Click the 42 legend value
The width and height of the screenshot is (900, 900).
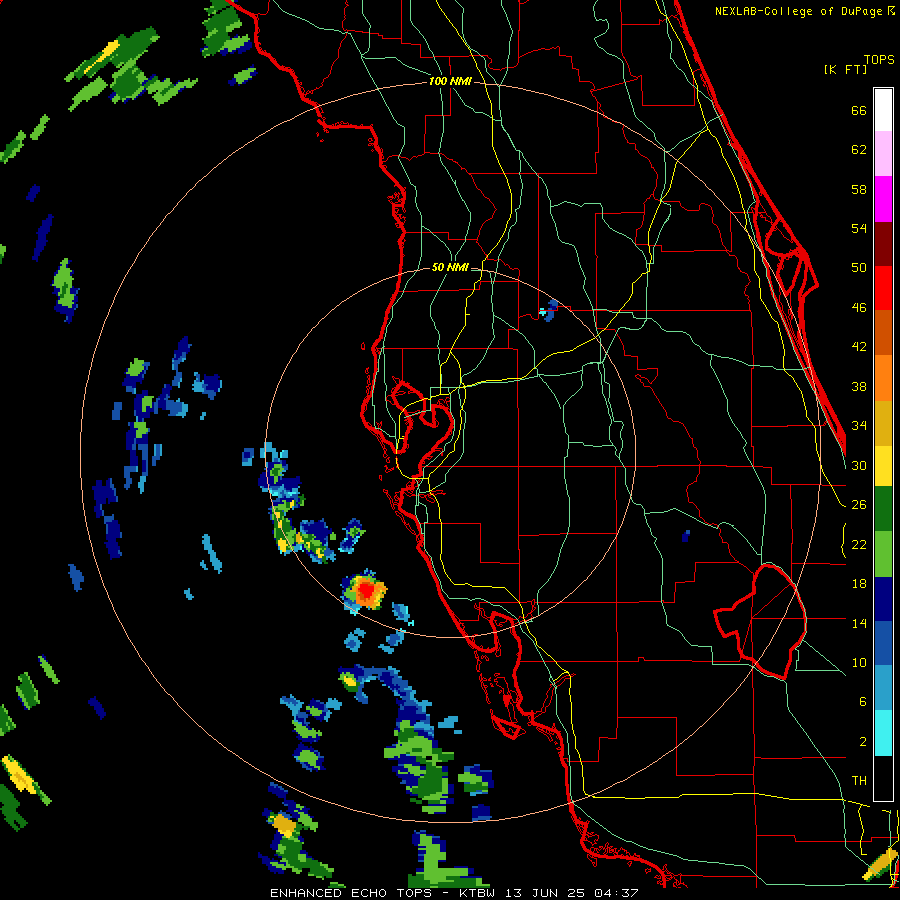click(x=859, y=346)
